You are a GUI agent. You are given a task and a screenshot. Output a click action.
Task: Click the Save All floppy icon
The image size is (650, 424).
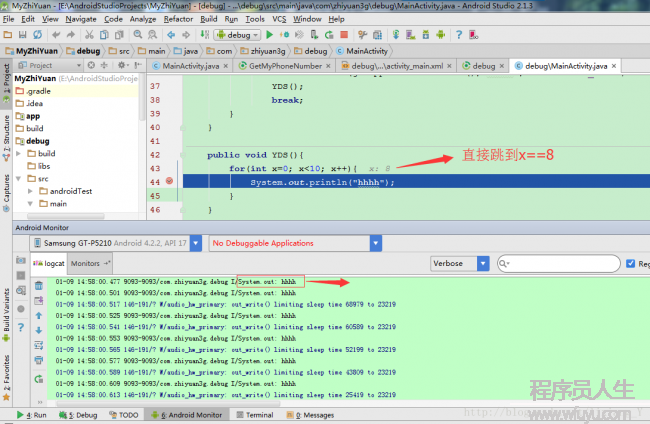(22, 35)
